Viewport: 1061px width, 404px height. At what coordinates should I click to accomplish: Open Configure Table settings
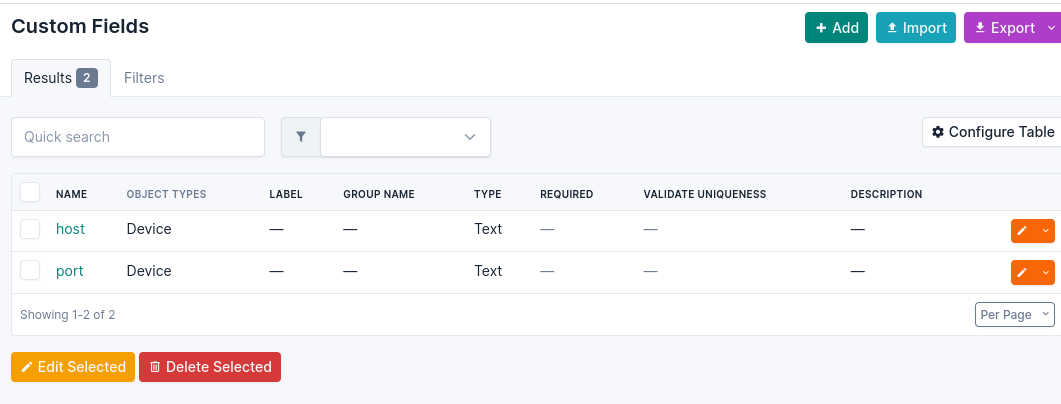click(993, 132)
